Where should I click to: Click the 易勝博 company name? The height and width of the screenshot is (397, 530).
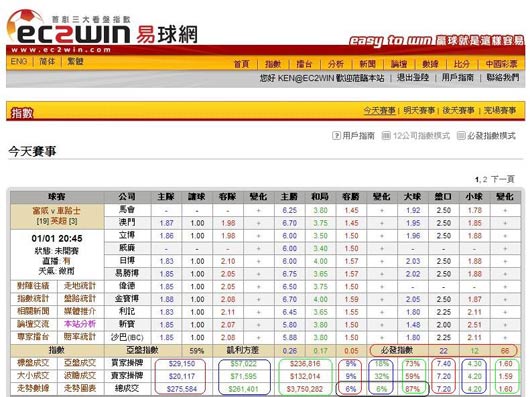(x=127, y=273)
